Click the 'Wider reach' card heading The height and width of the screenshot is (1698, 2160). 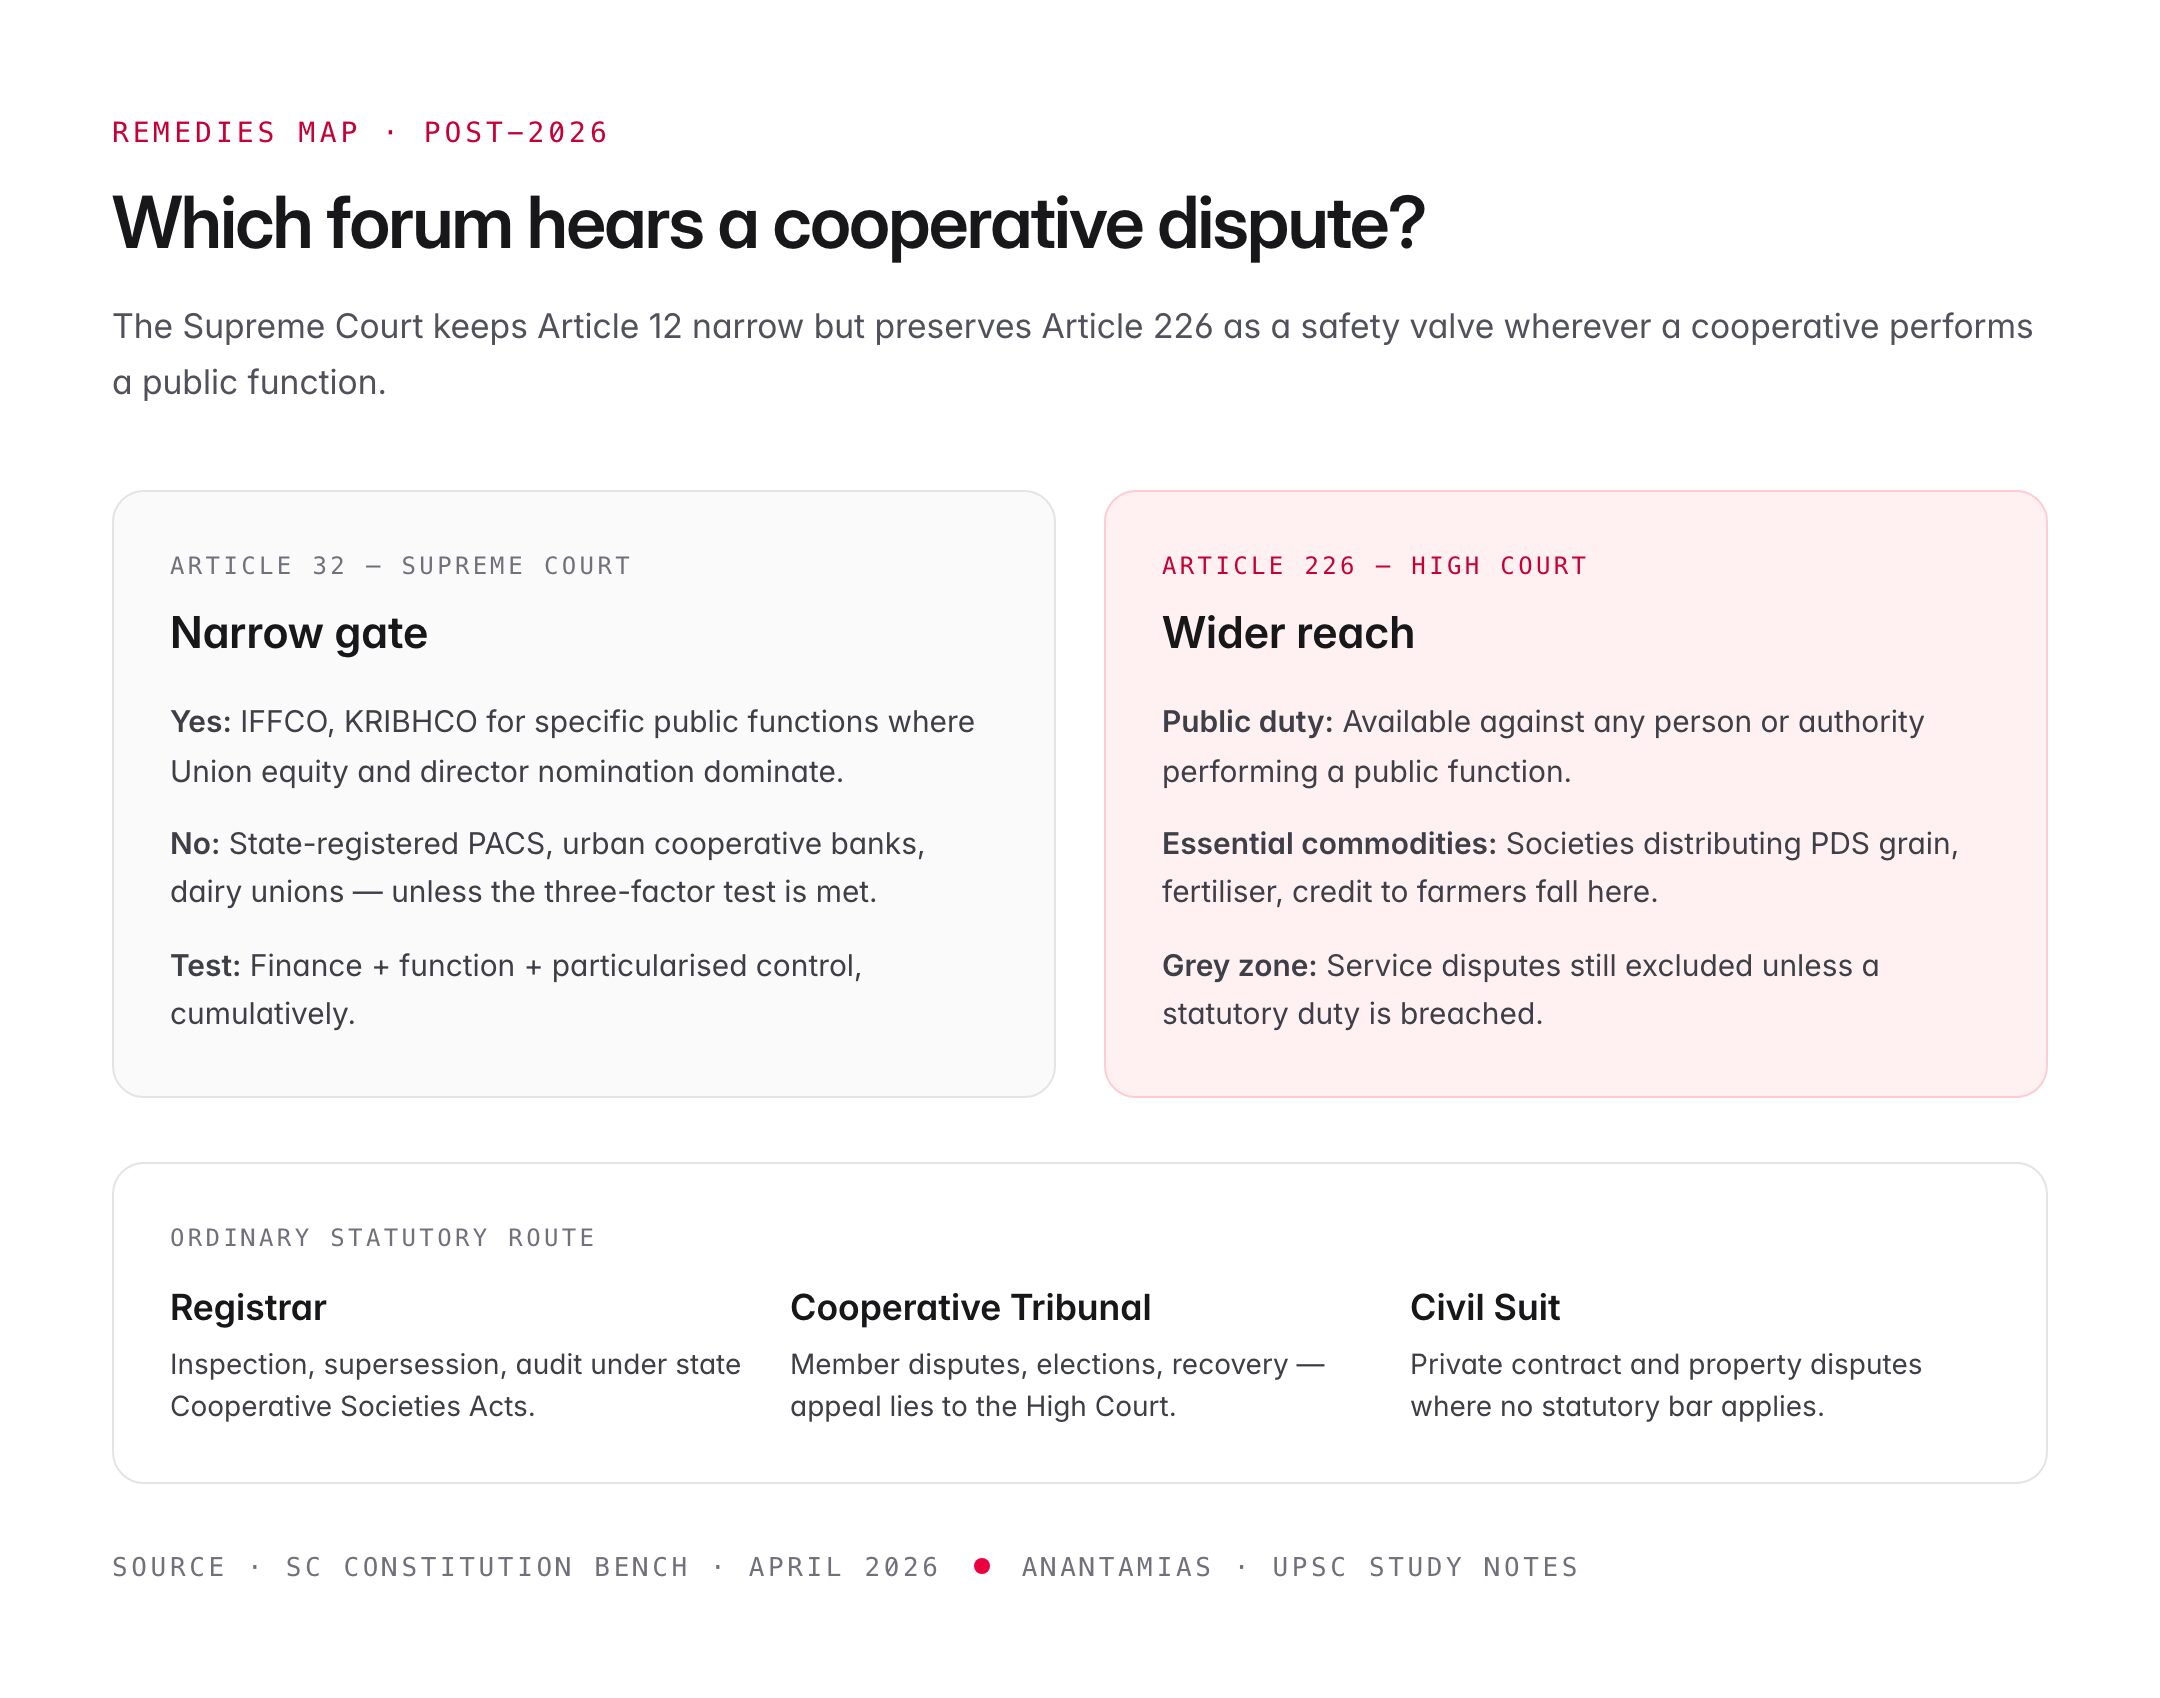tap(1288, 633)
